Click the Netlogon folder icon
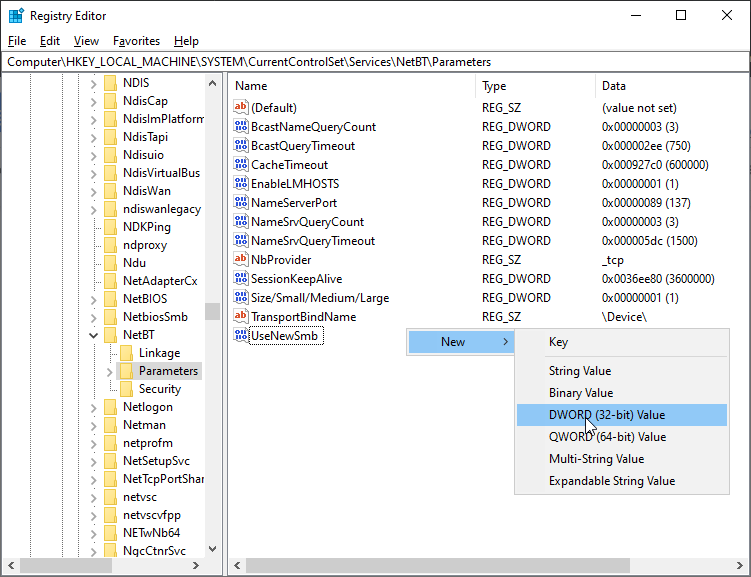 pos(111,407)
